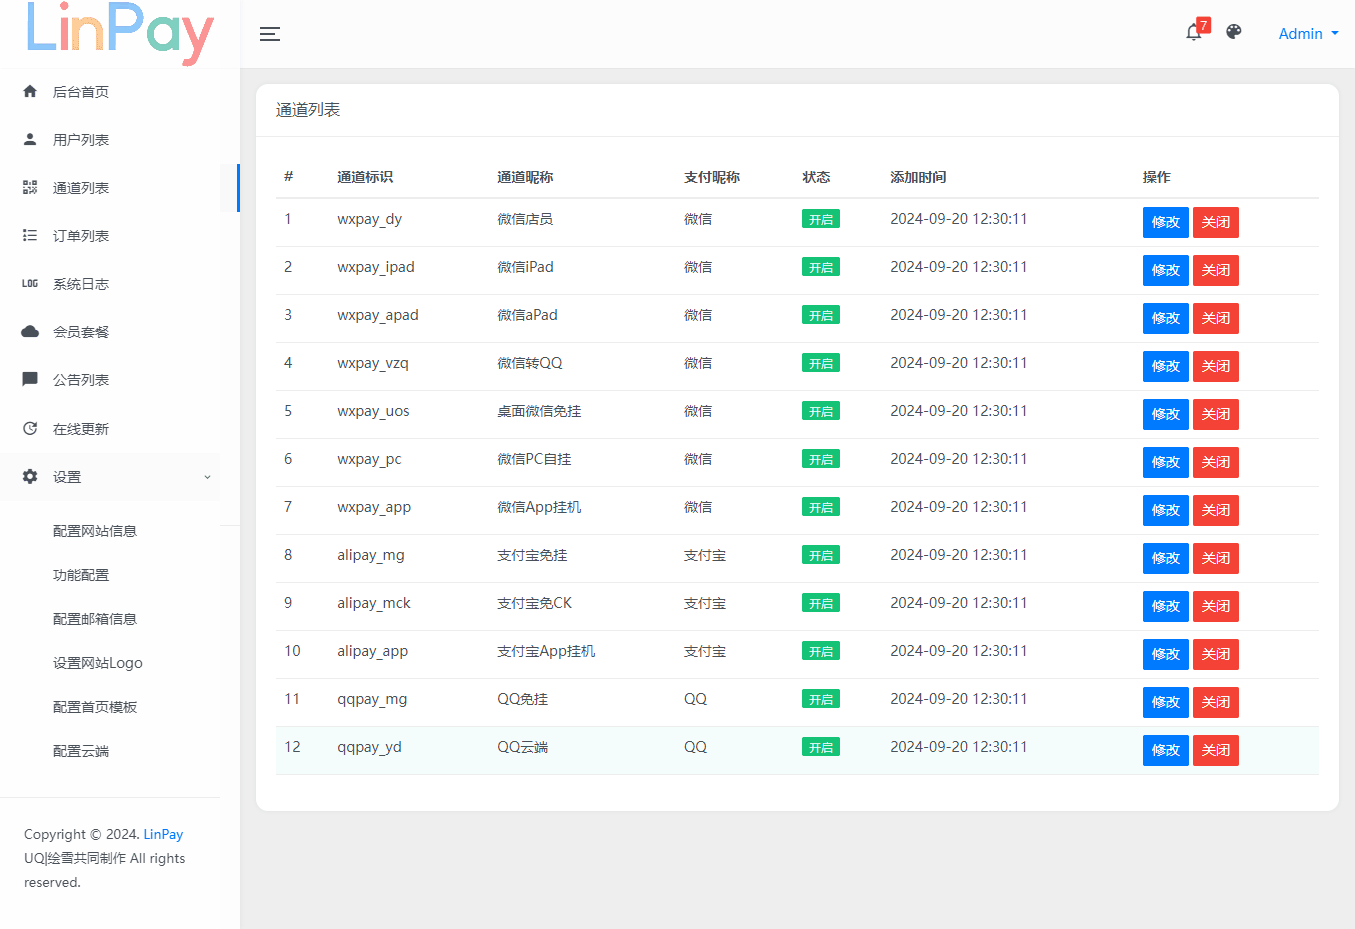This screenshot has height=929, width=1355.
Task: Click 修改 for alipay_mg row
Action: (1166, 558)
